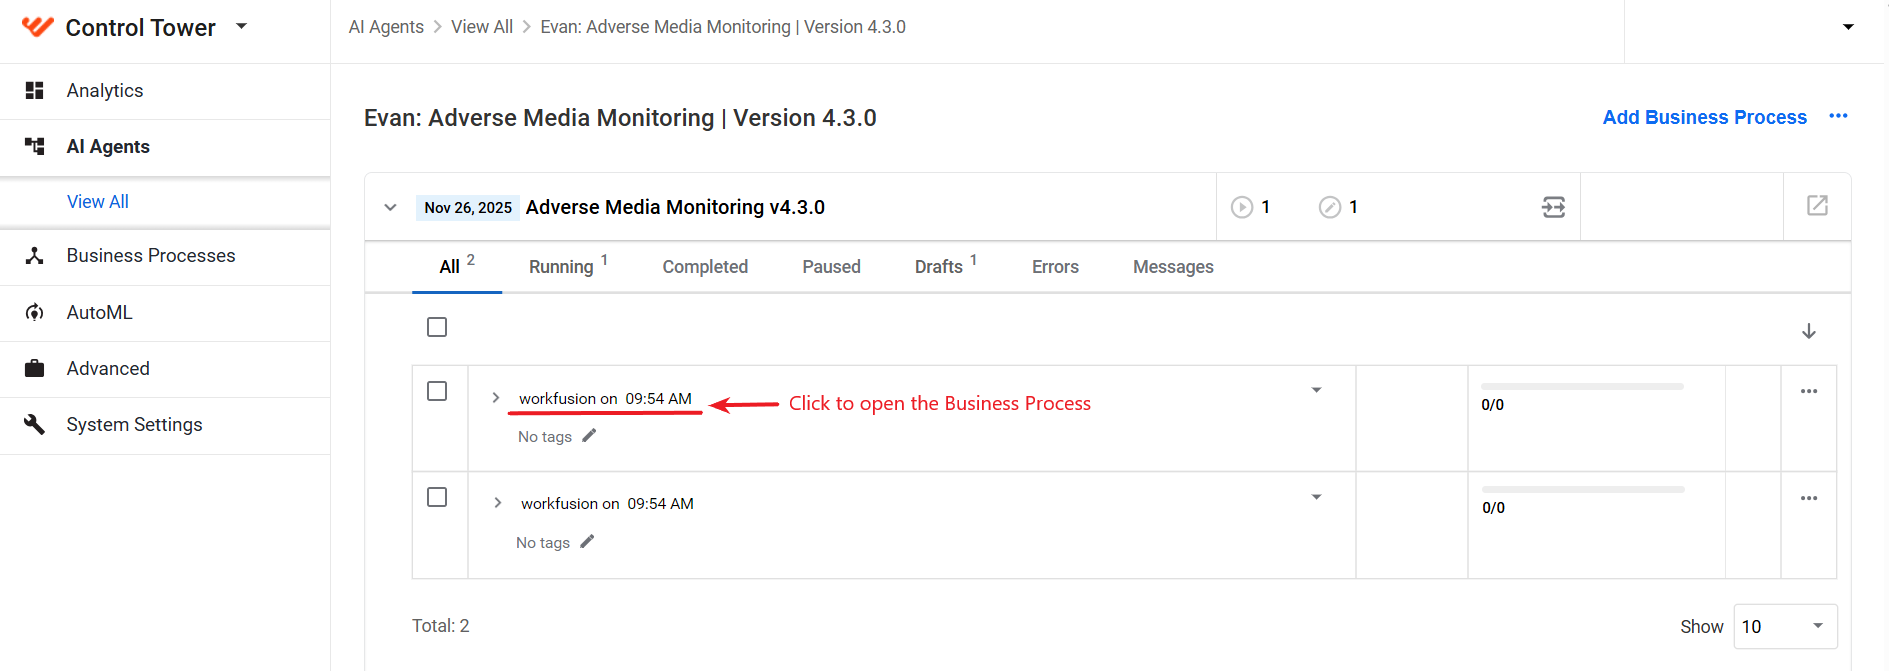Expand the second workfusion row chevron

pos(497,503)
